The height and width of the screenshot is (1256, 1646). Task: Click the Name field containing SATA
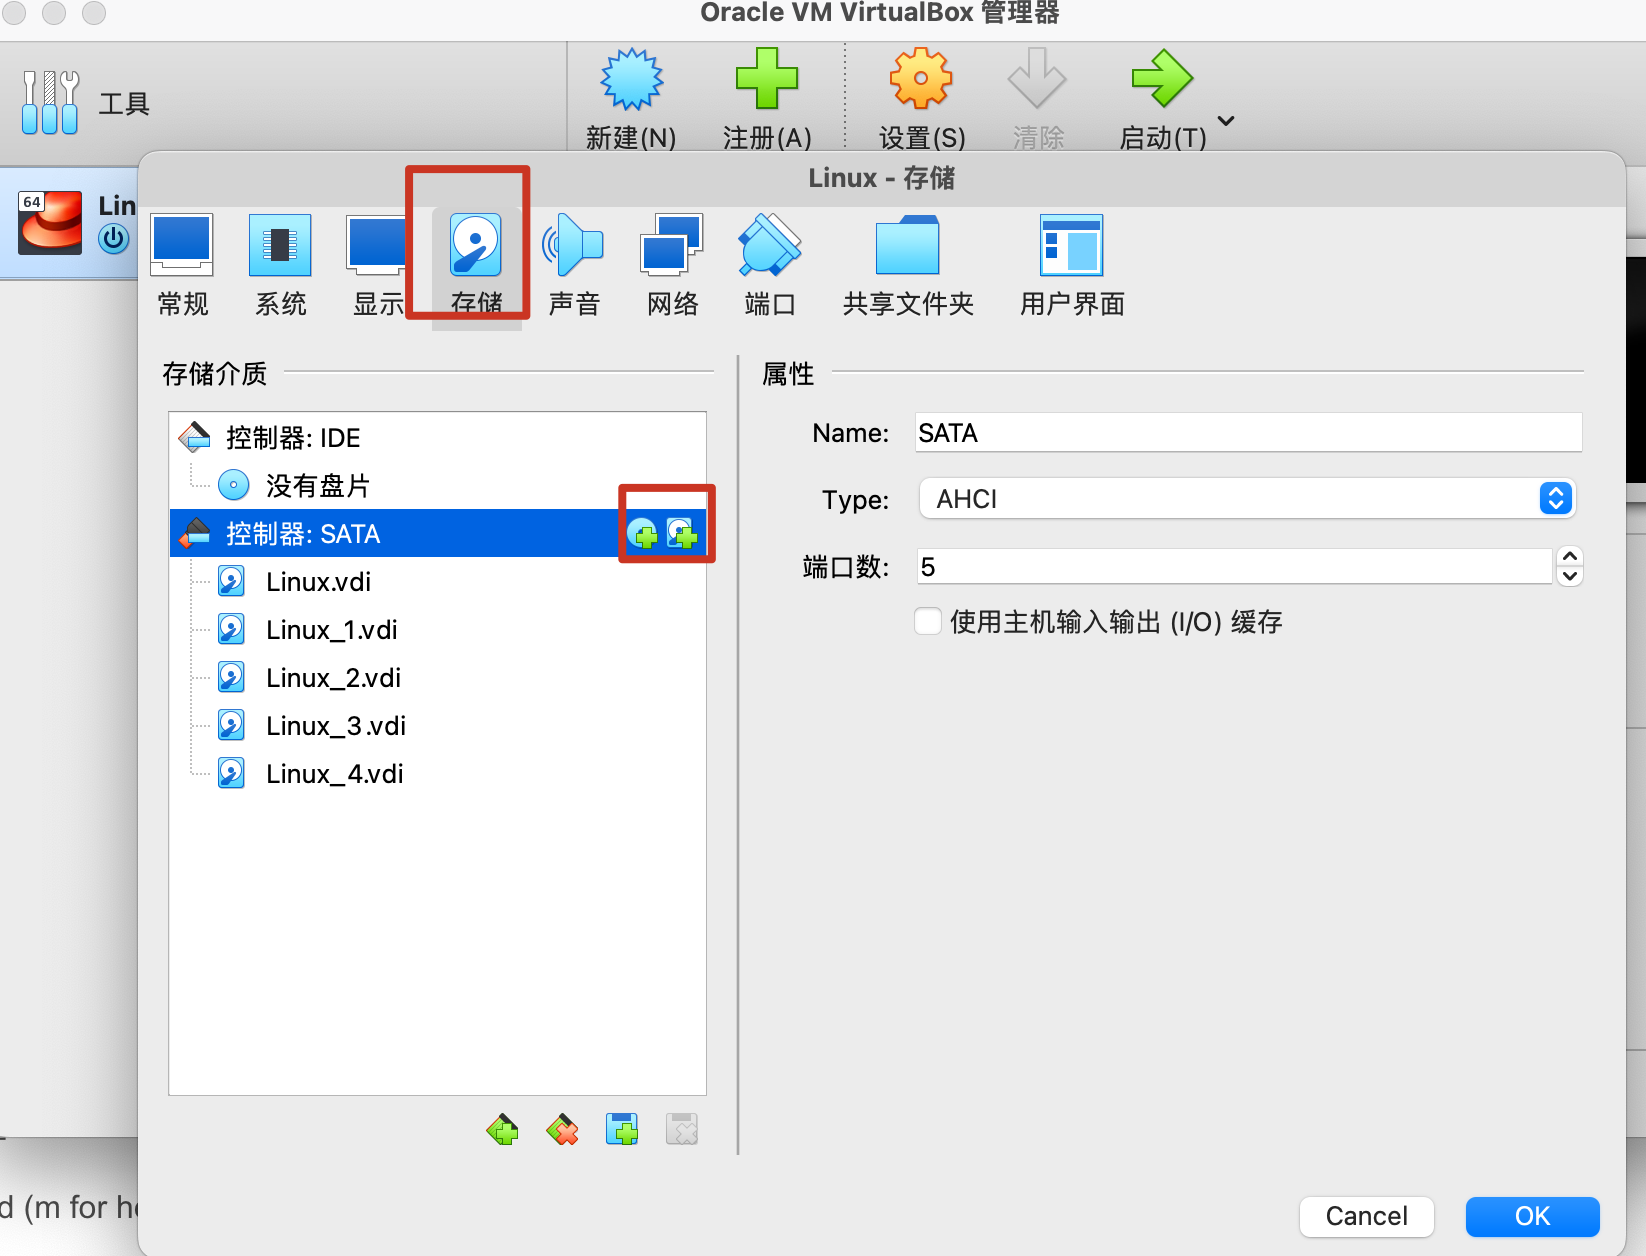[1248, 433]
